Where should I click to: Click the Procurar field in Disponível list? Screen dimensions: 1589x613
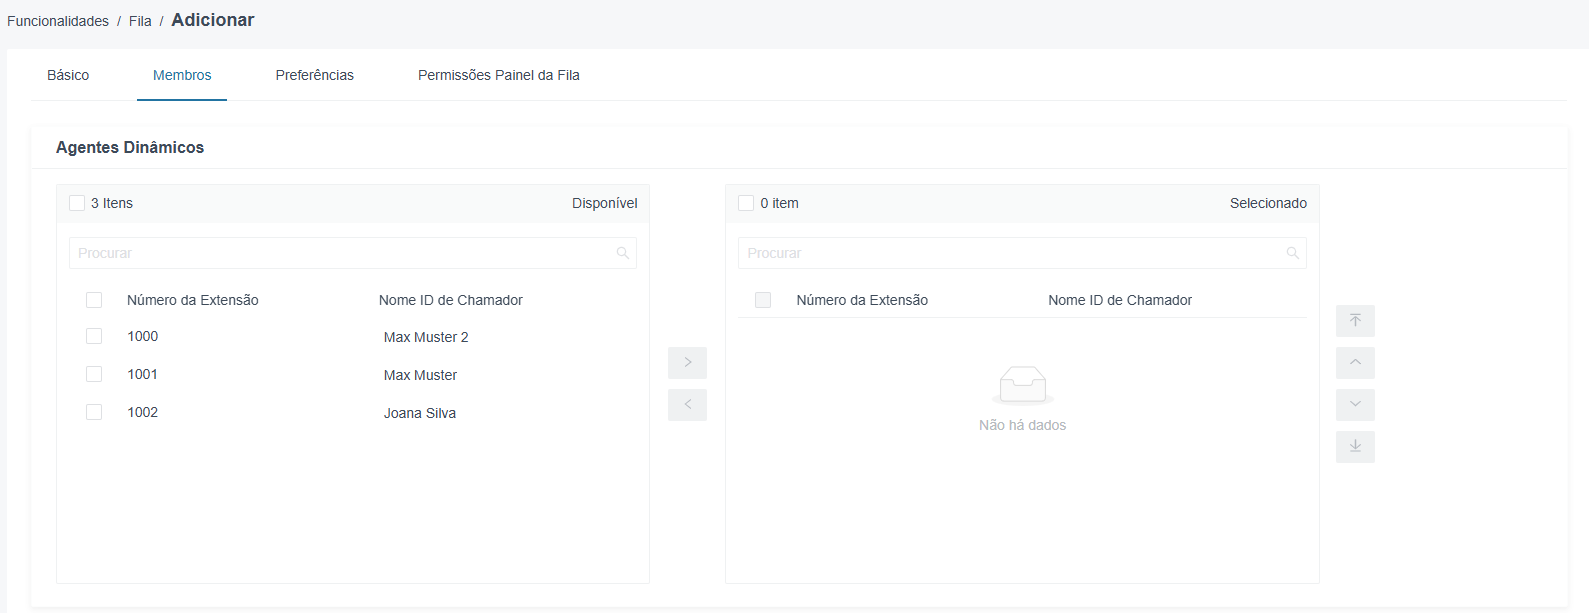point(353,253)
